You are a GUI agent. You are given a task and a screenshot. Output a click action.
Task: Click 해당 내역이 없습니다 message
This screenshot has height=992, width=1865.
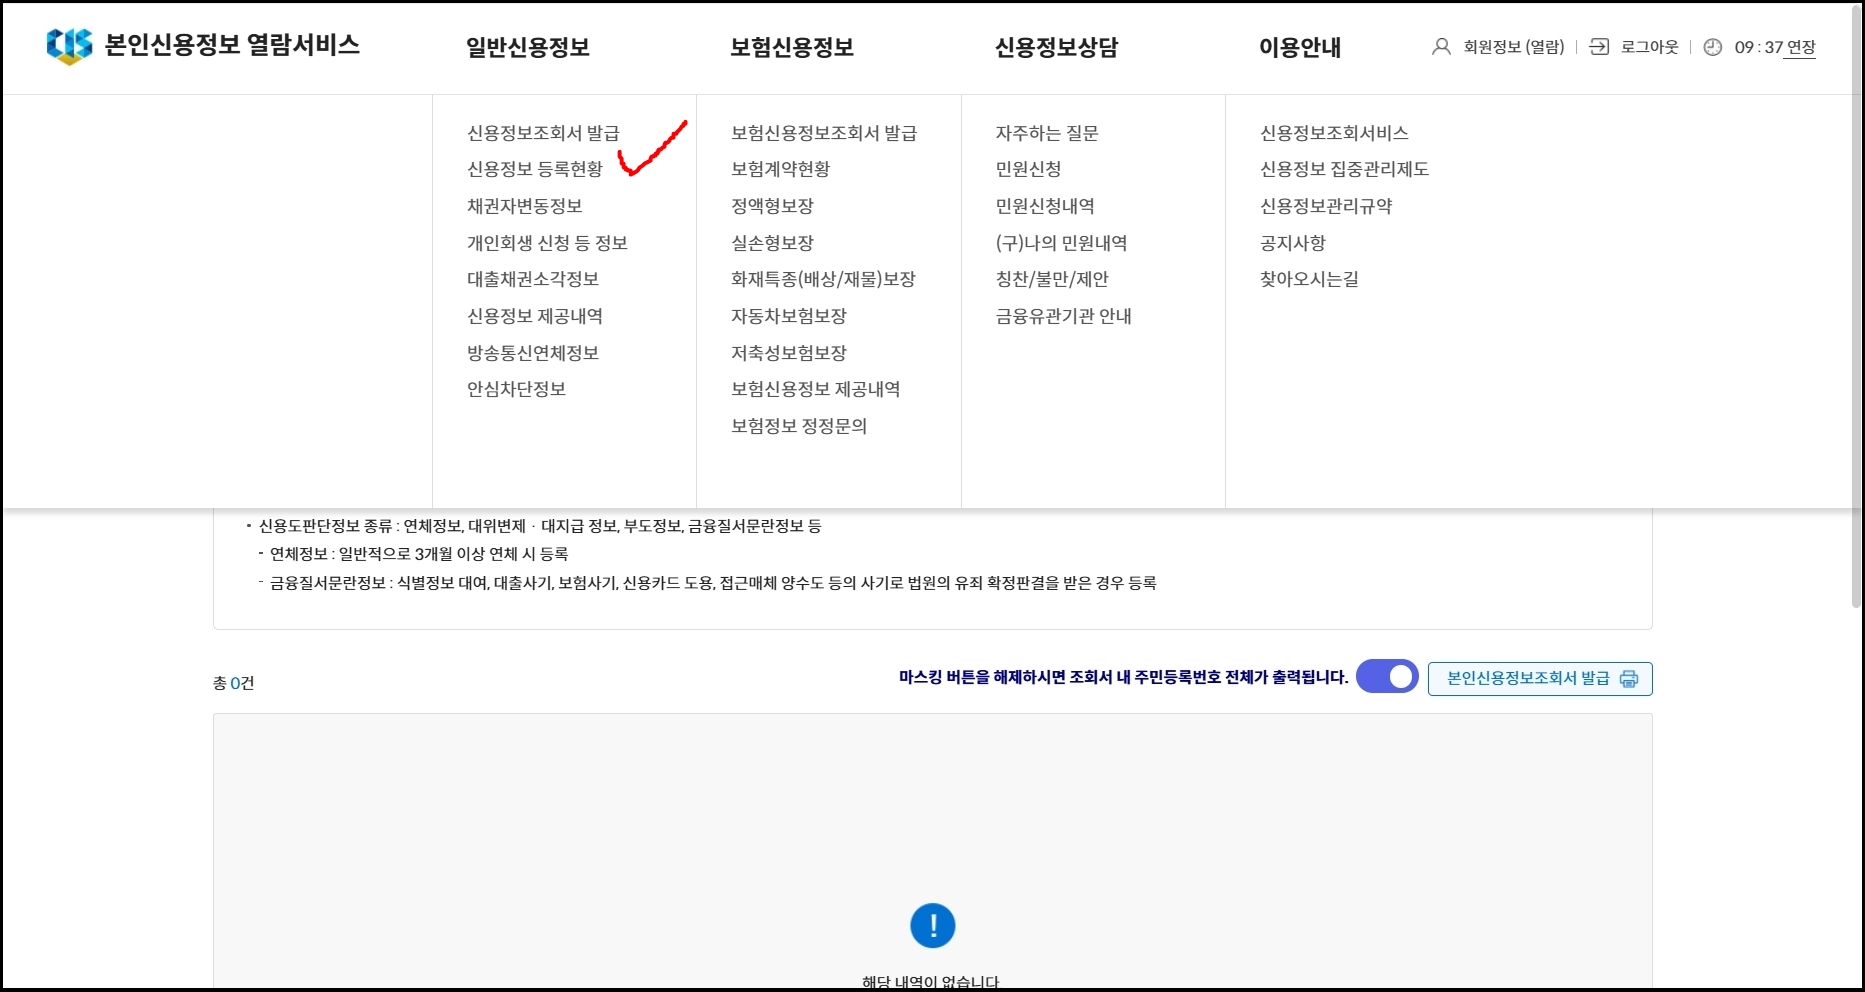[931, 983]
